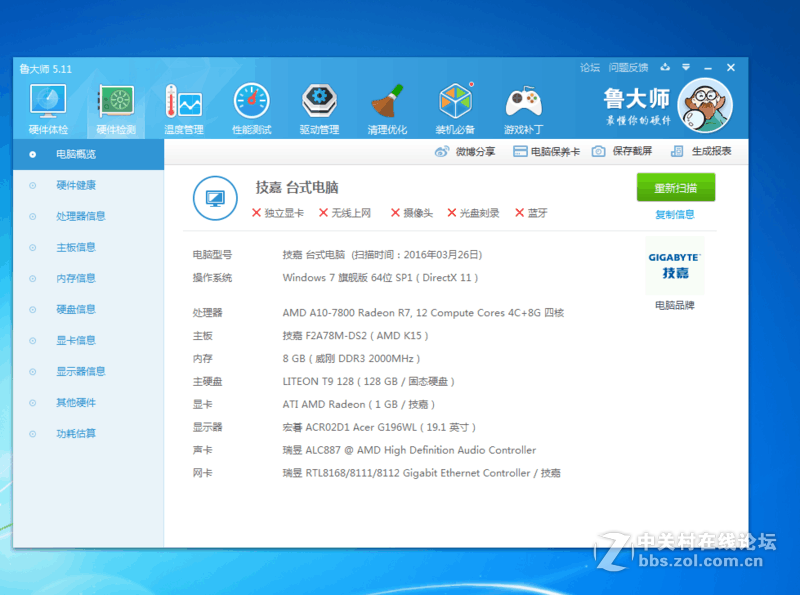Click 复制信息 copy info link
This screenshot has height=595, width=800.
click(x=674, y=214)
